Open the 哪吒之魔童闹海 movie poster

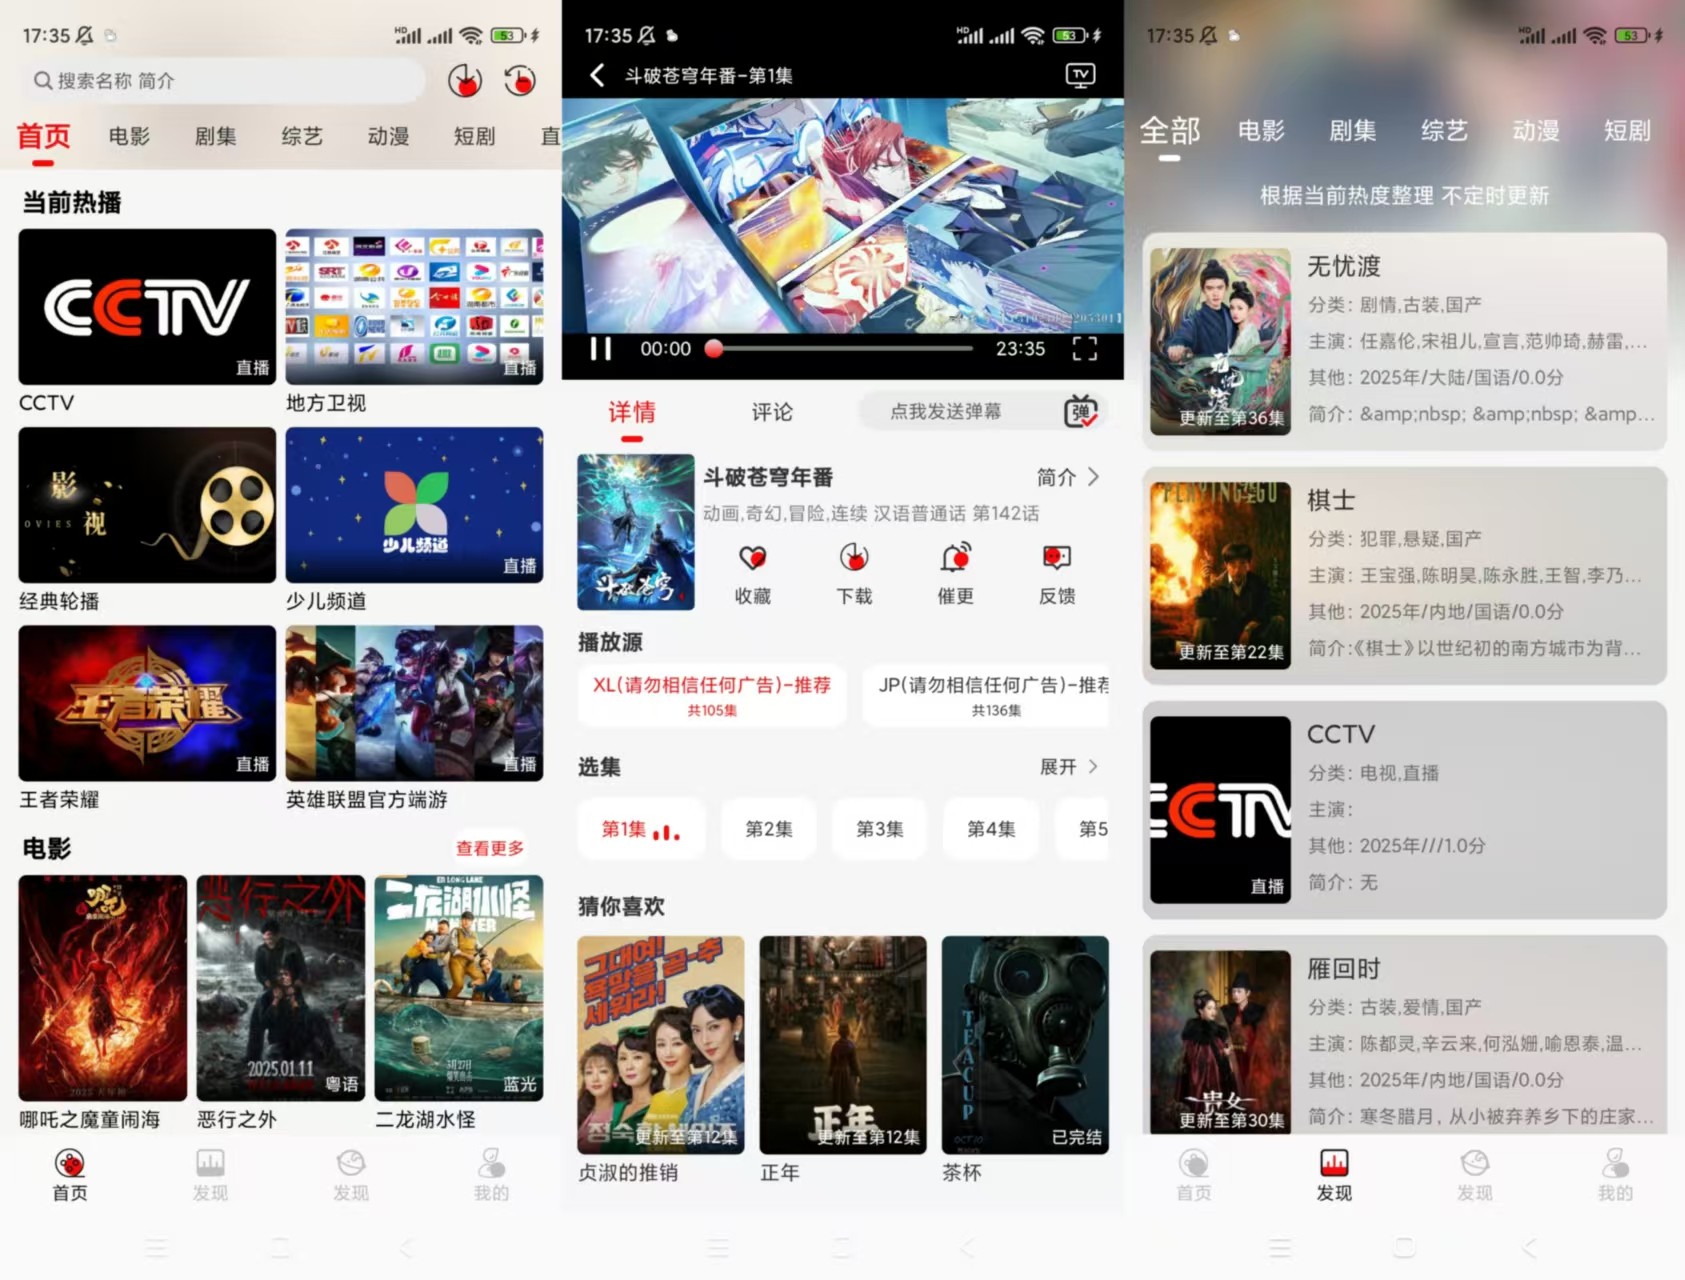click(x=103, y=988)
